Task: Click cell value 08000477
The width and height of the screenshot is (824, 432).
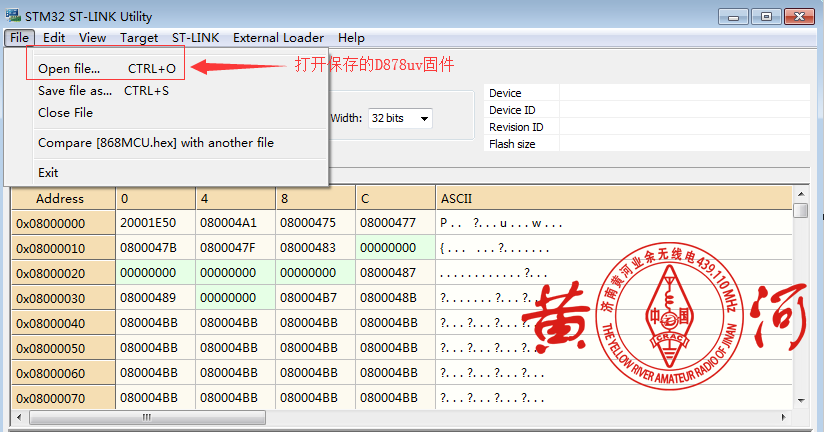Action: point(395,223)
